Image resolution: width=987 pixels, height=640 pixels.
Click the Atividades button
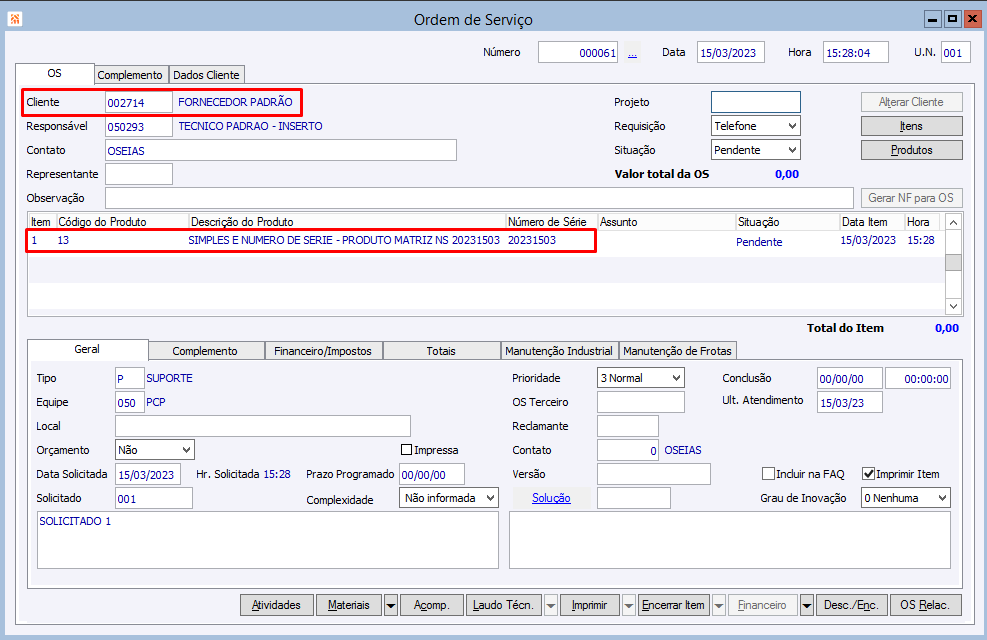(276, 605)
